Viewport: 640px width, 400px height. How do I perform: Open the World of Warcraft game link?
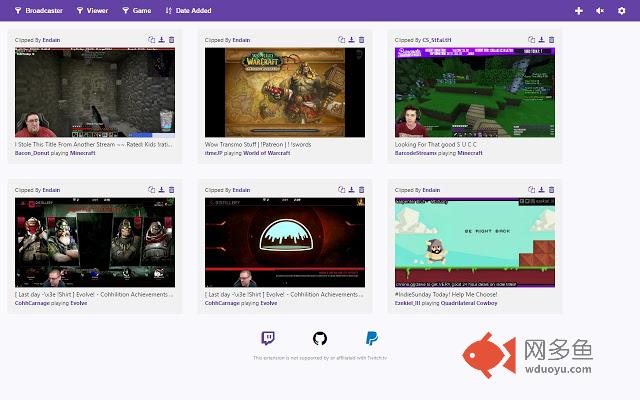pyautogui.click(x=267, y=153)
